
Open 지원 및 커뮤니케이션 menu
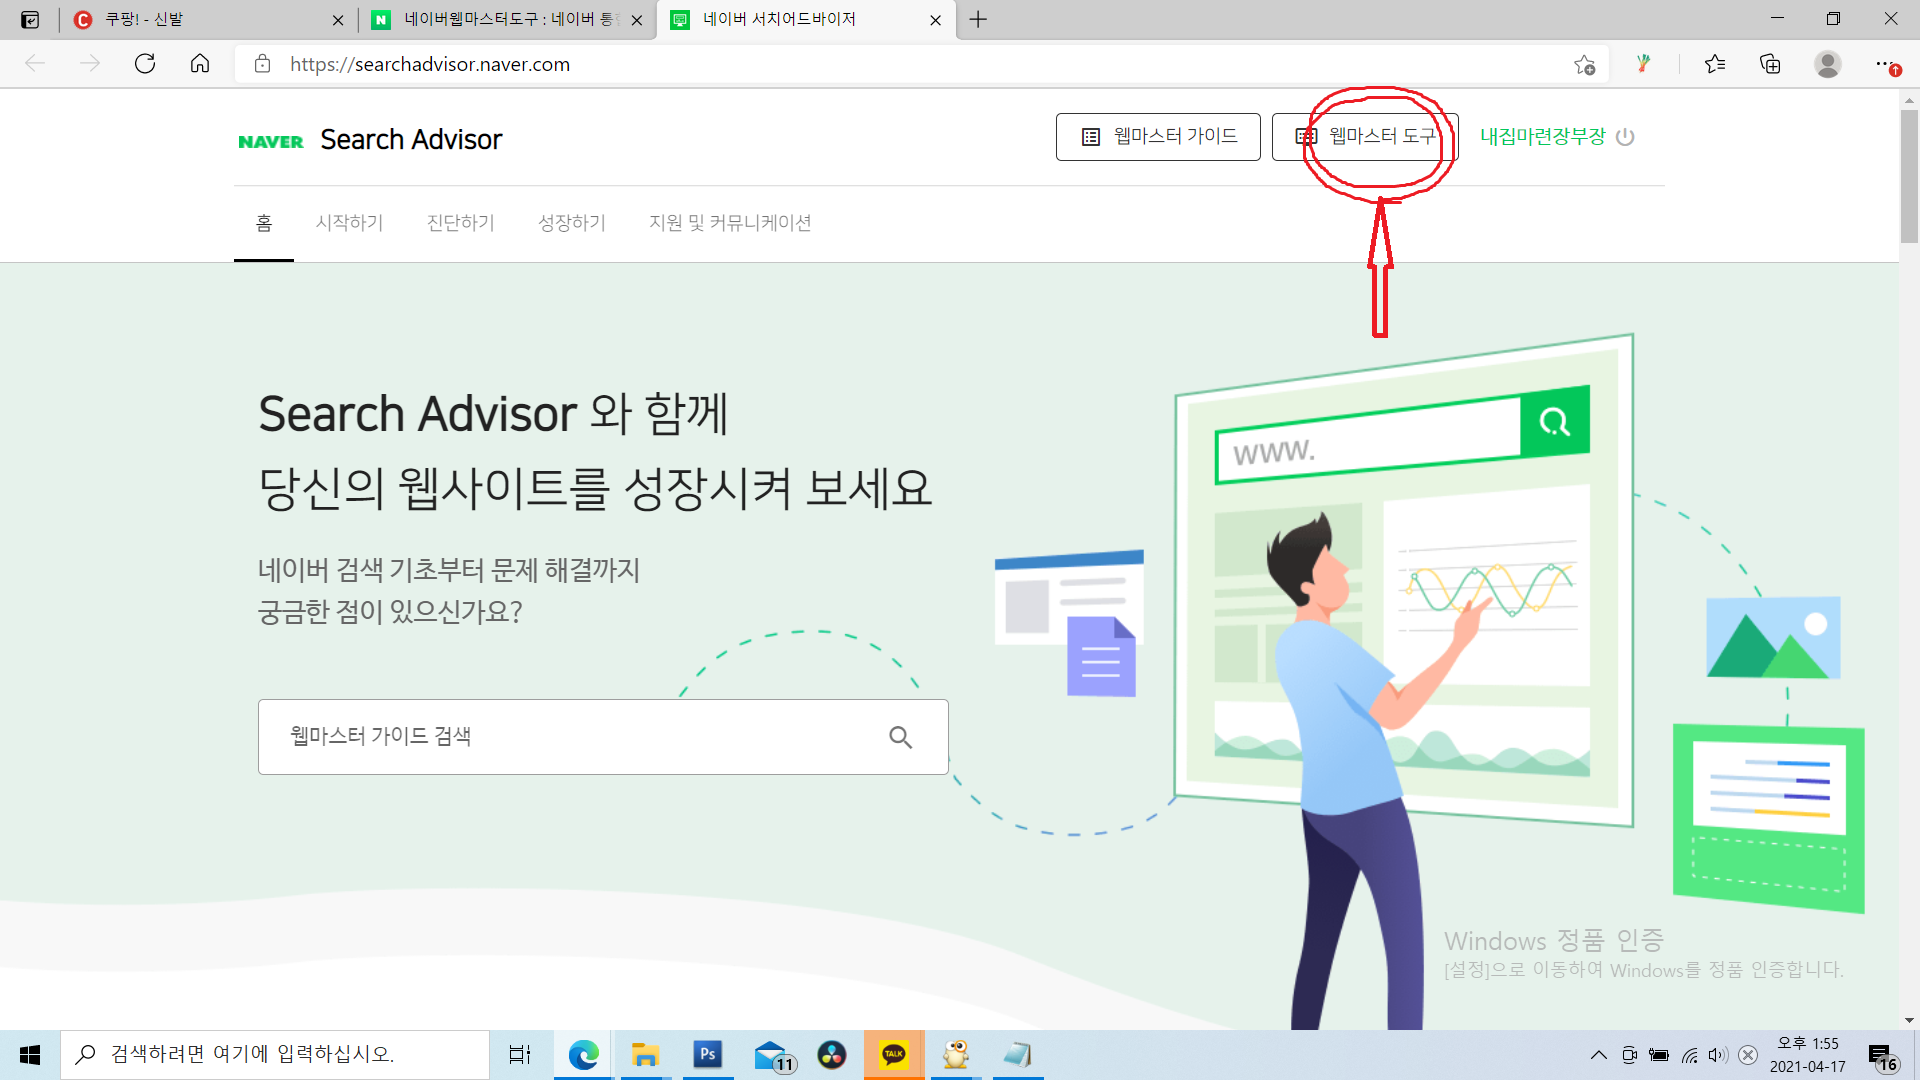tap(730, 223)
